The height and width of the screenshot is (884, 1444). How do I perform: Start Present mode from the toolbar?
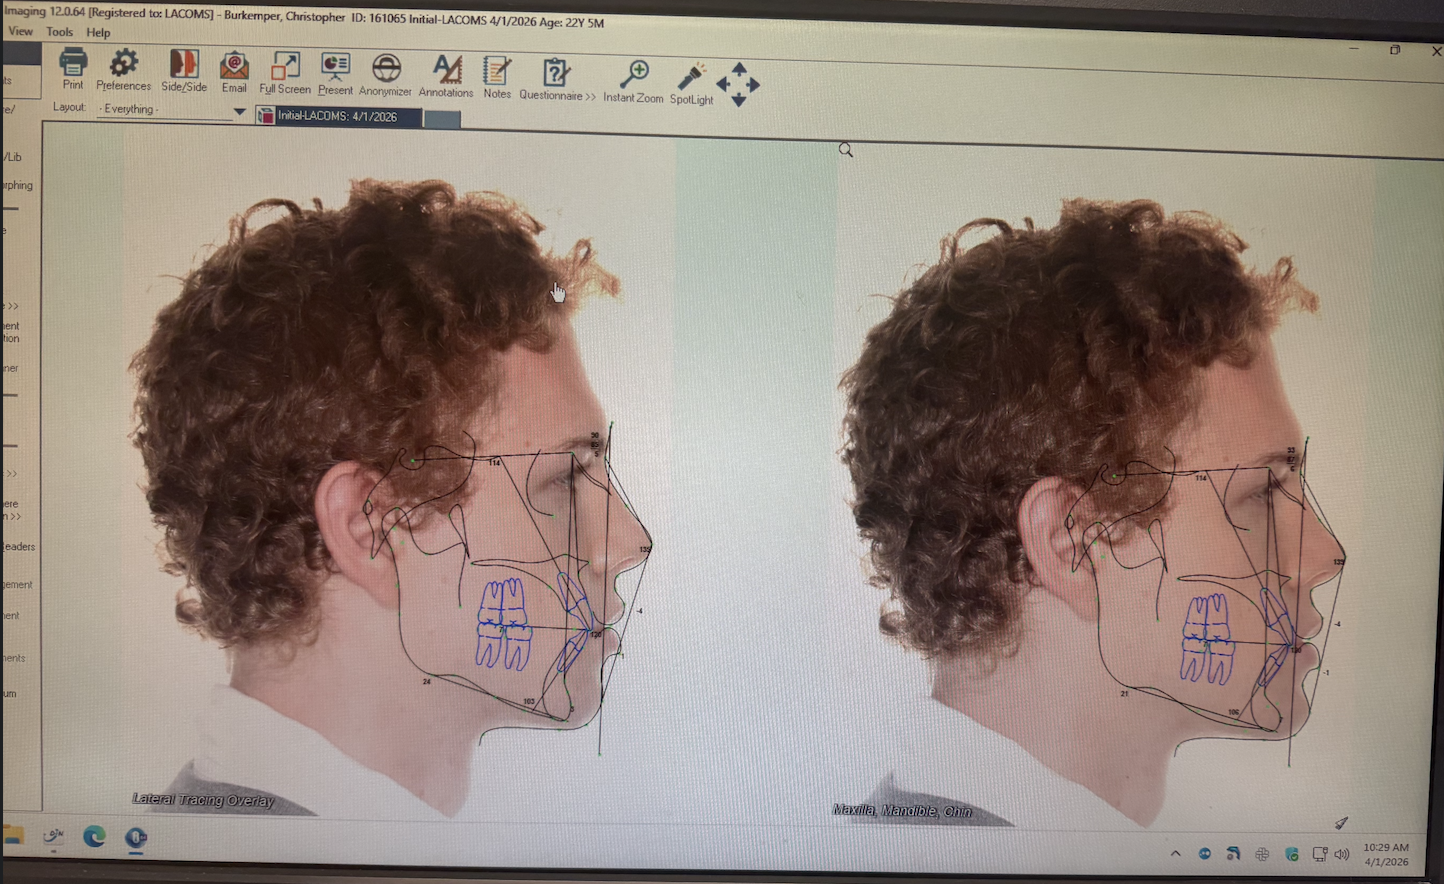pyautogui.click(x=335, y=71)
